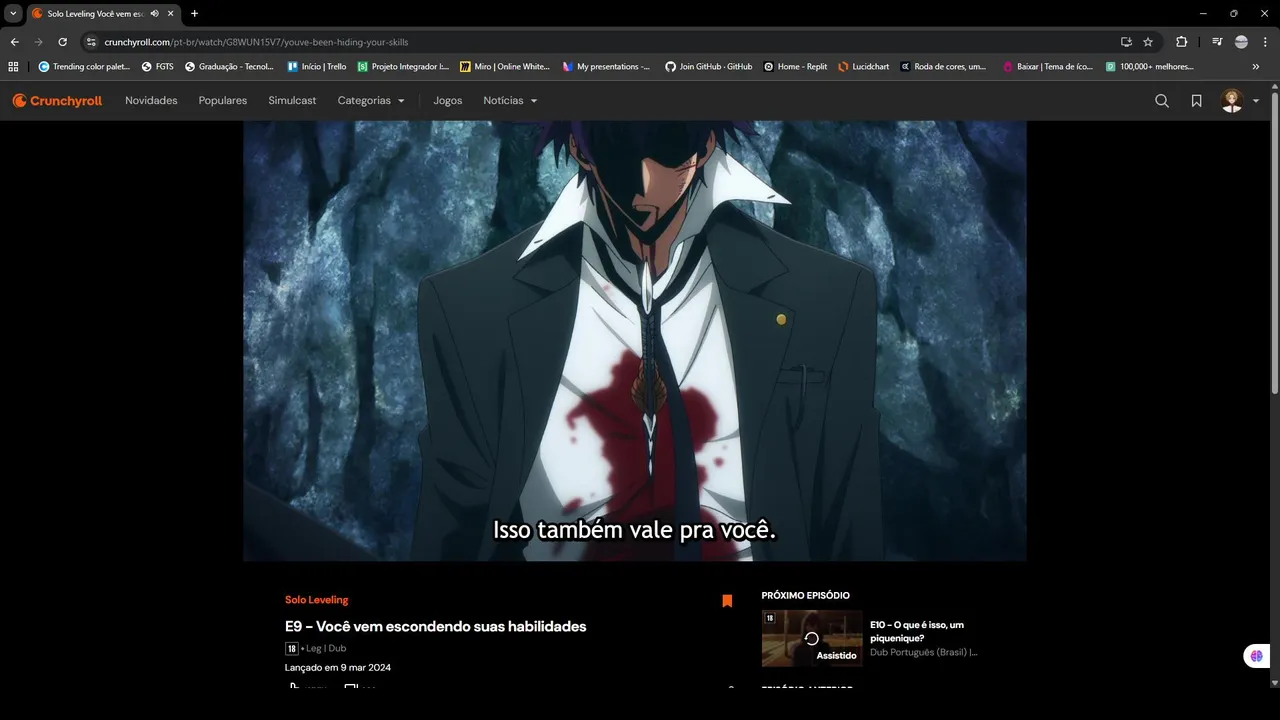Reload the page with the refresh icon
Screen dimensions: 1280x720
click(x=62, y=42)
